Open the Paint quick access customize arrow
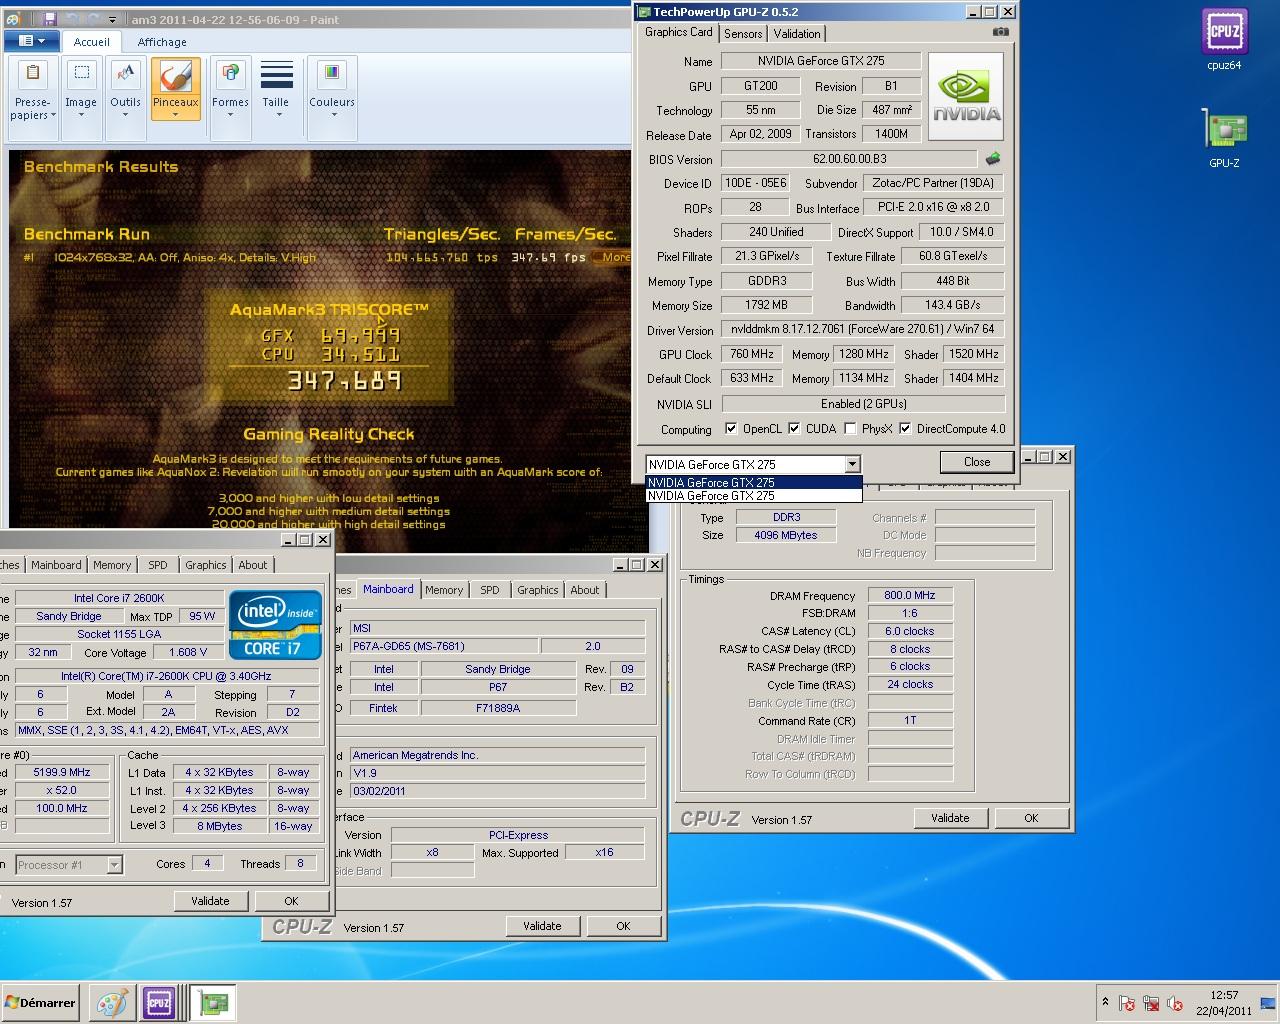This screenshot has width=1280, height=1024. (x=112, y=19)
